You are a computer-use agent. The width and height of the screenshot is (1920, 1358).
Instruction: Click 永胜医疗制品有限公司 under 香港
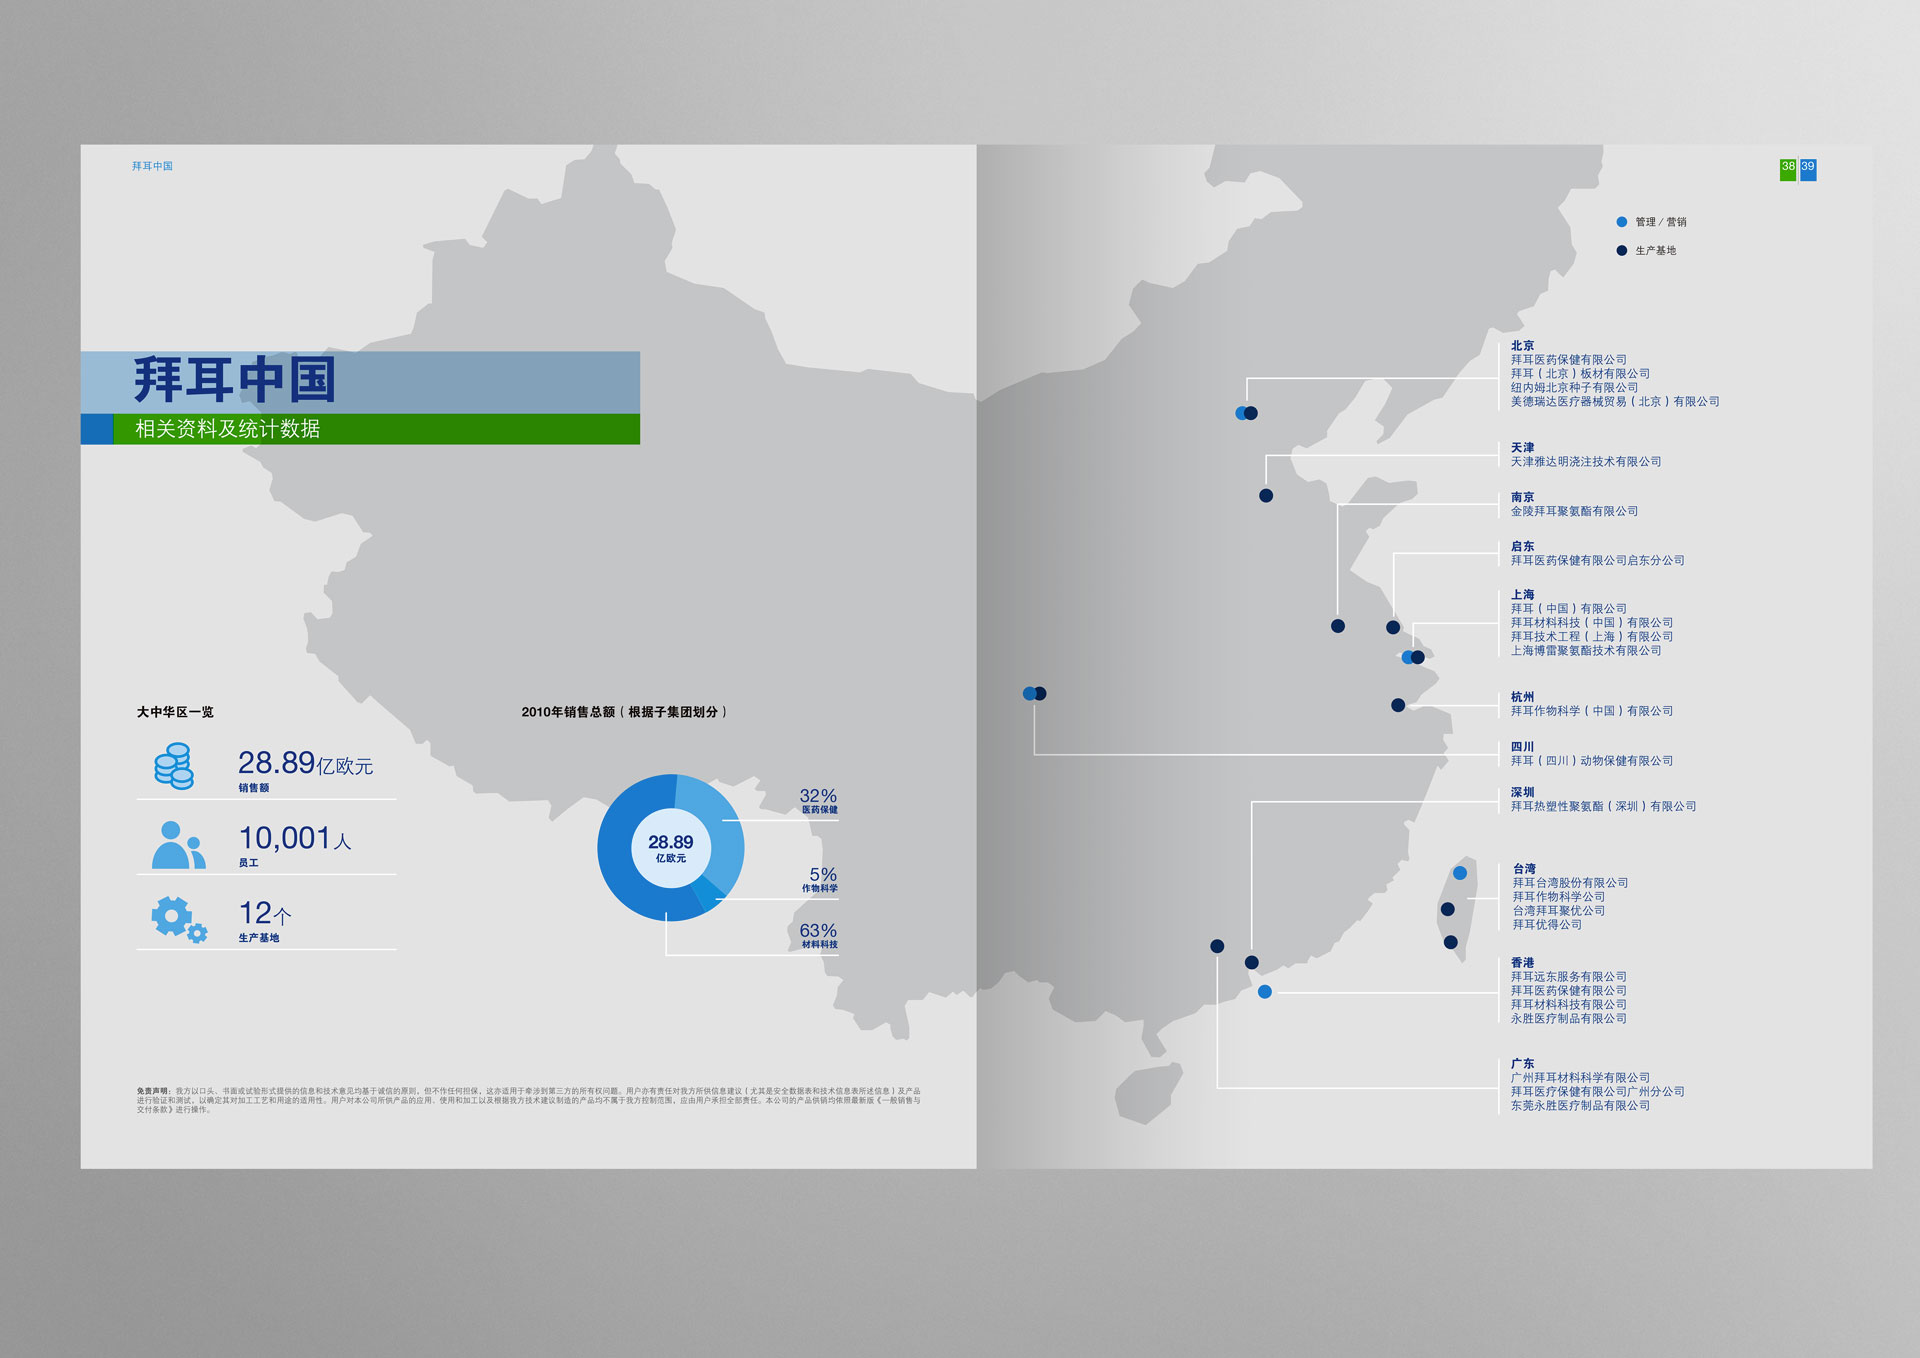pyautogui.click(x=1568, y=1019)
